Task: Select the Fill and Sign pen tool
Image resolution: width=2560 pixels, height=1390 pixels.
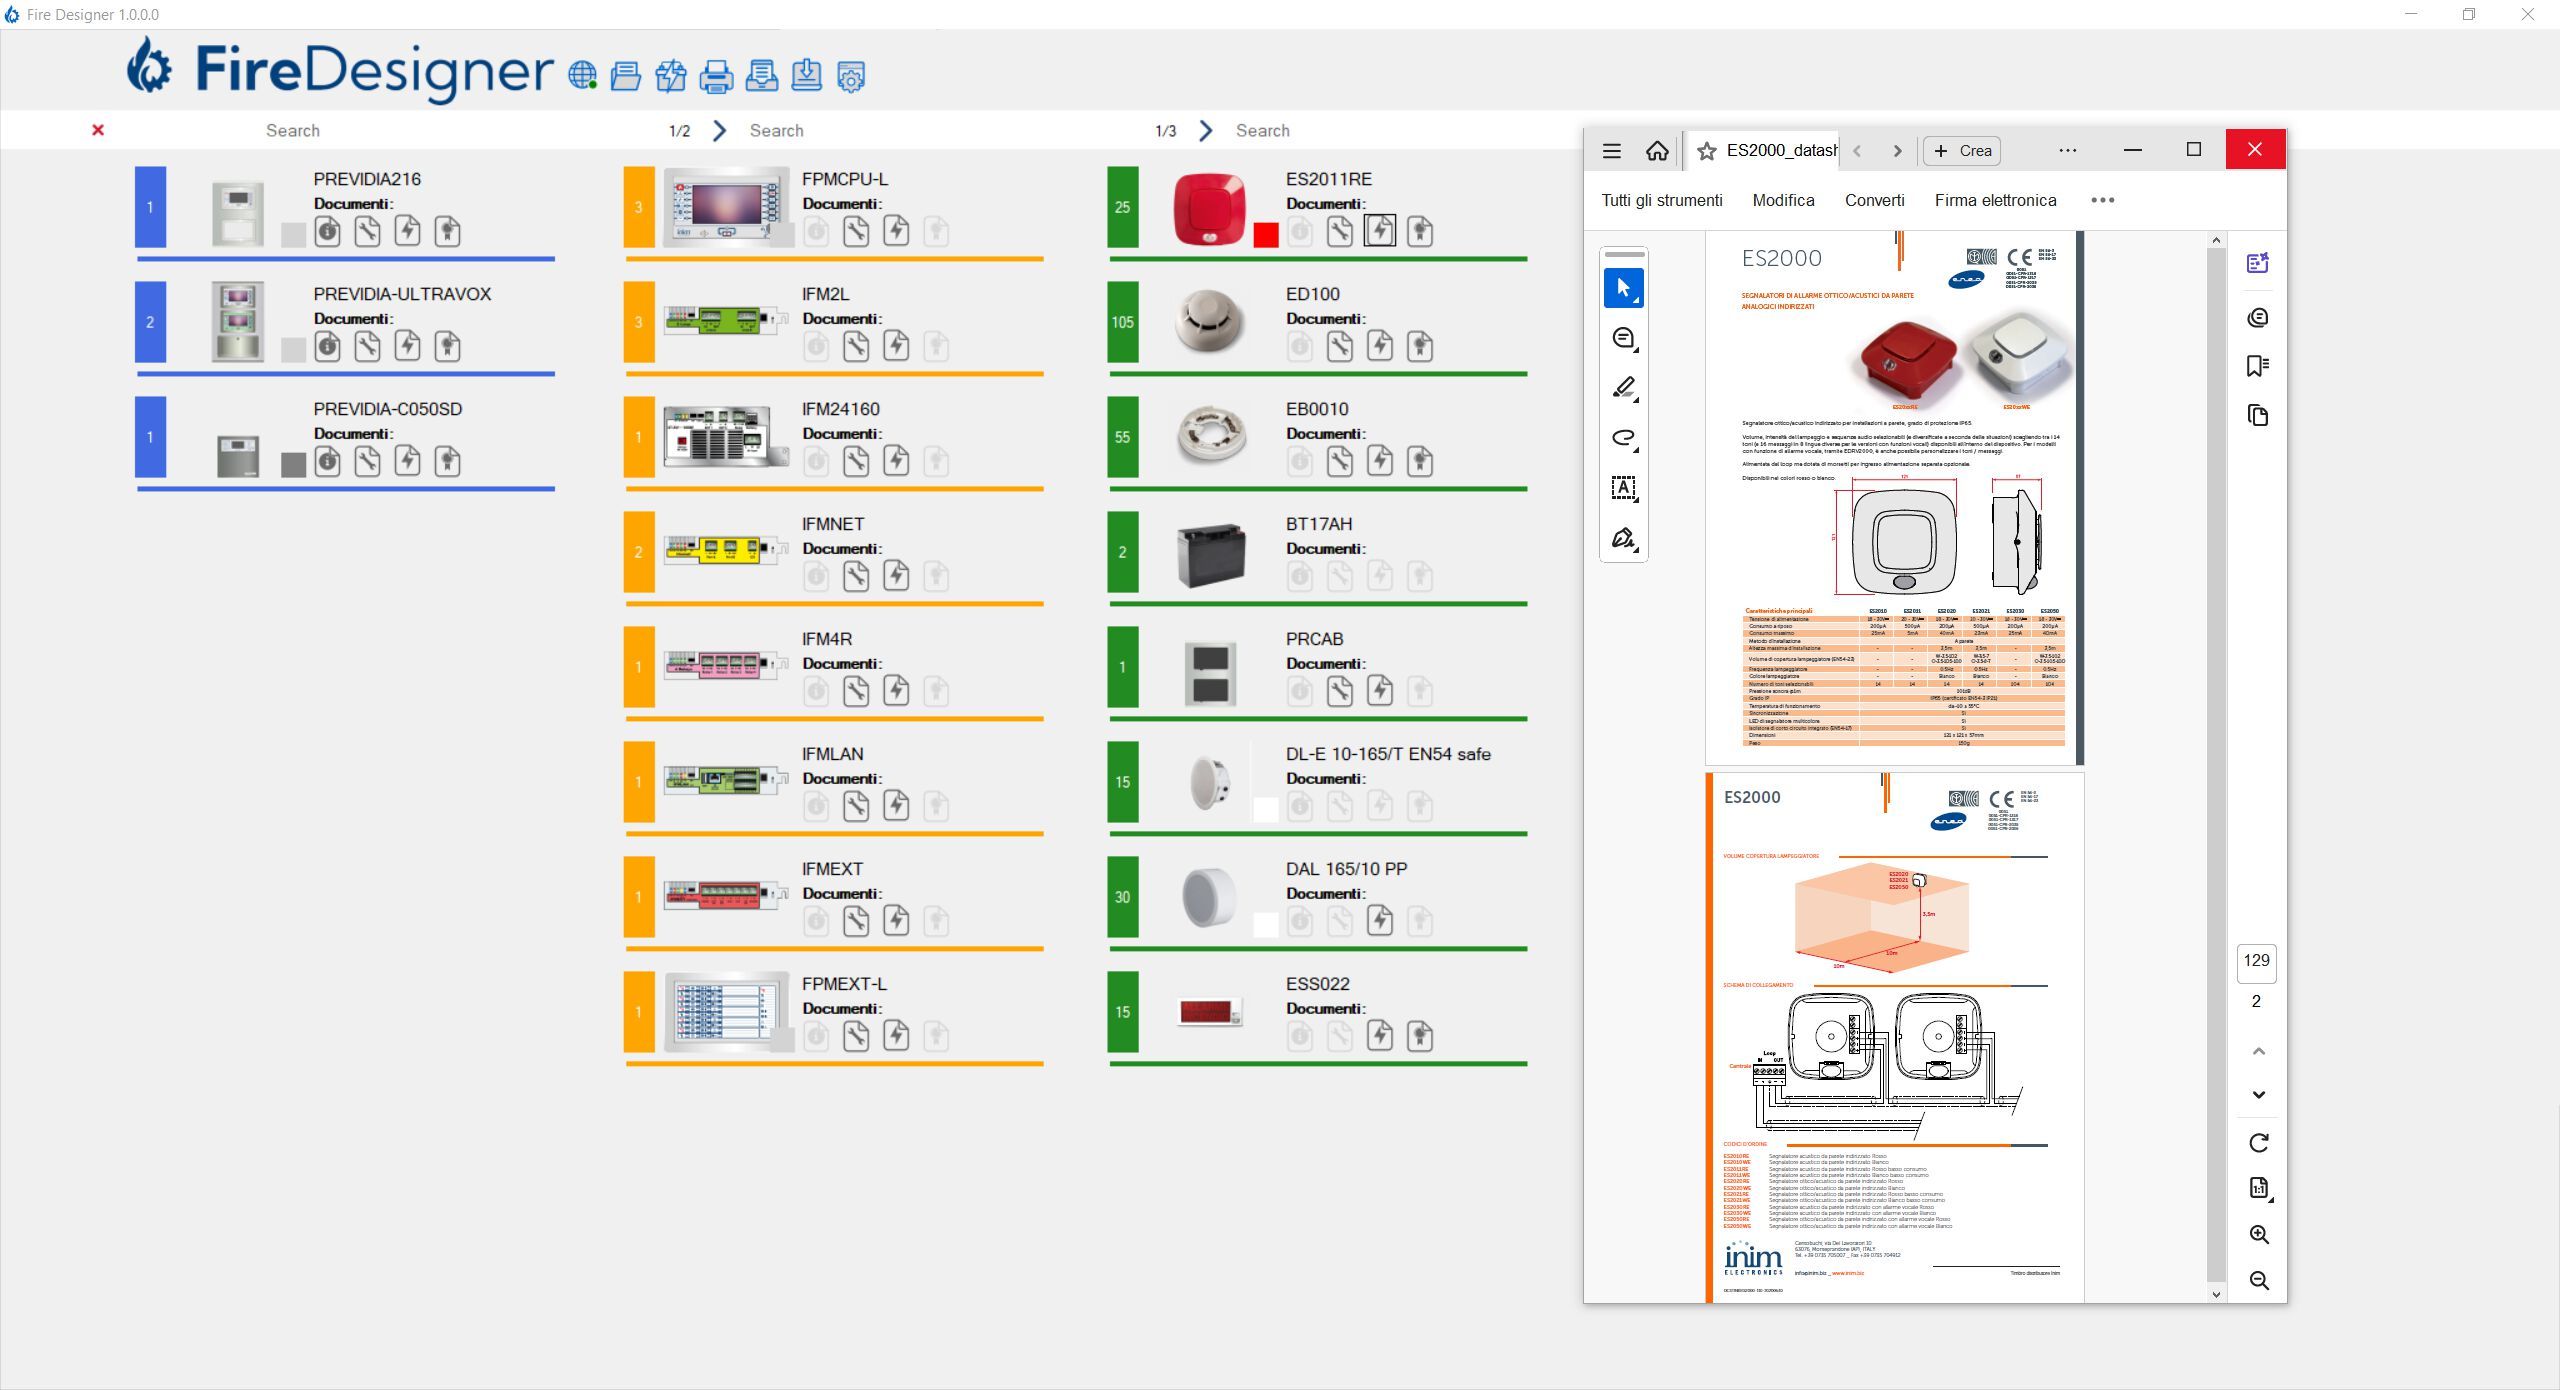Action: 1624,539
